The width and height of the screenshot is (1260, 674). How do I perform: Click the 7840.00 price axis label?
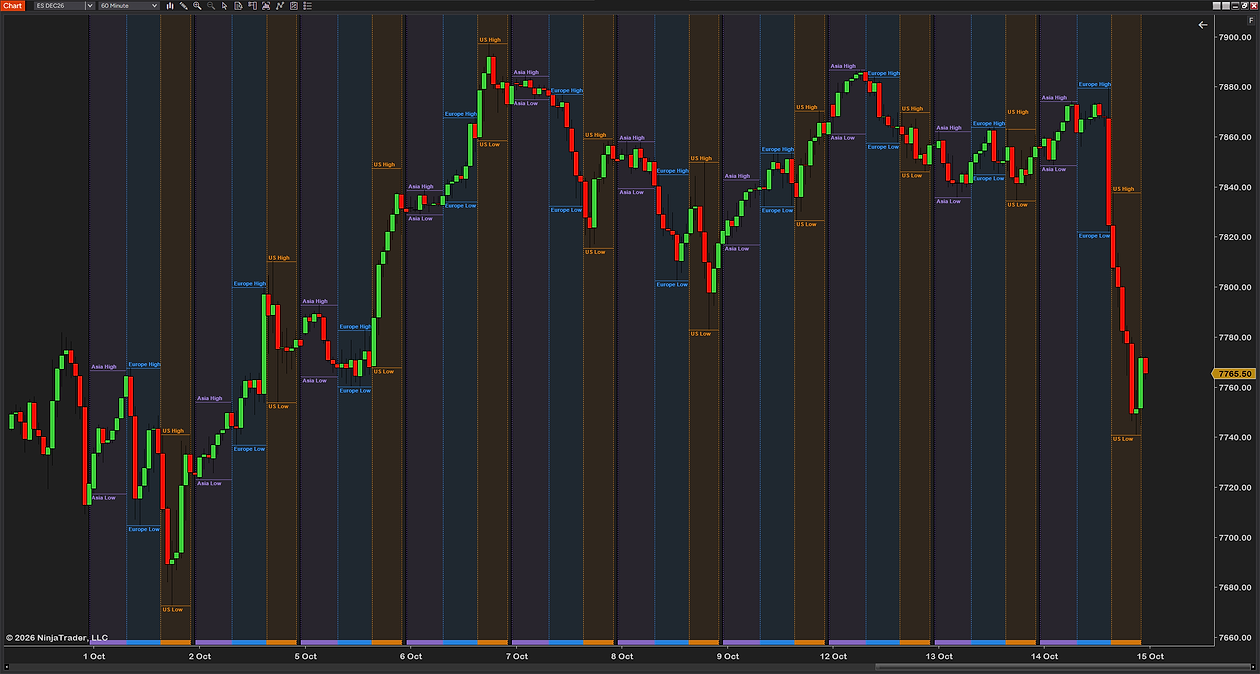1233,187
